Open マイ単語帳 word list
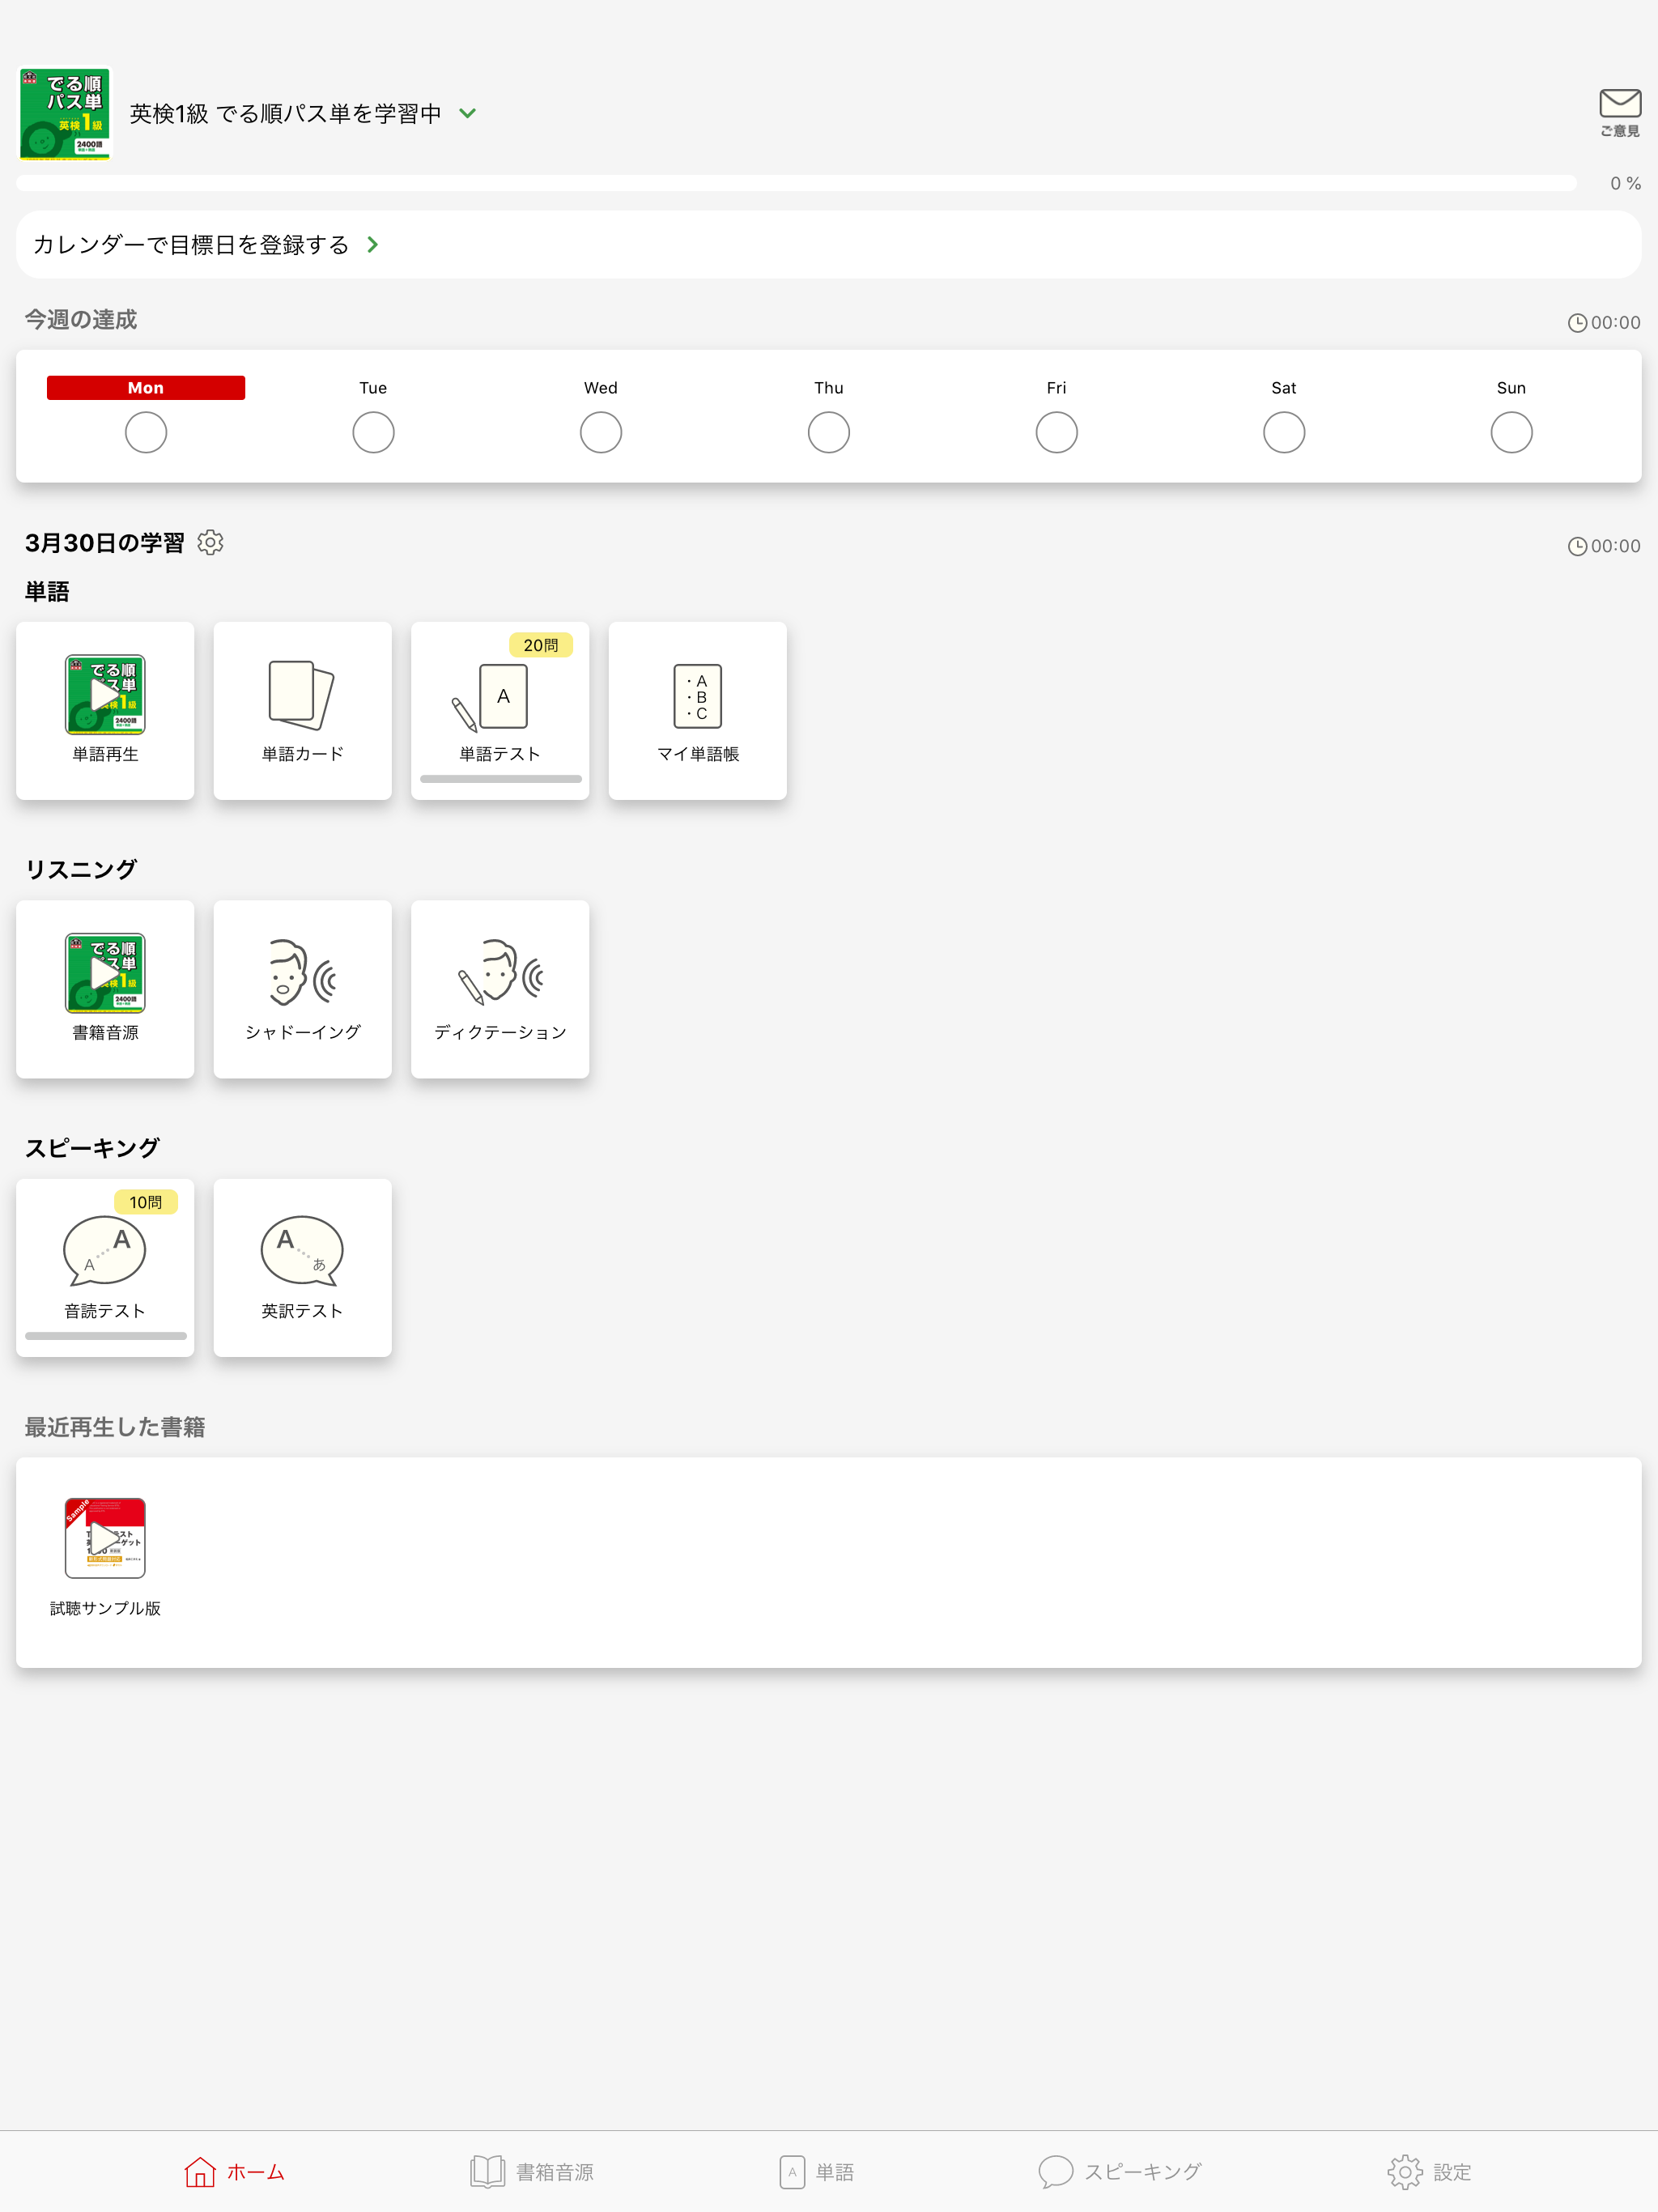This screenshot has height=2212, width=1658. [697, 710]
